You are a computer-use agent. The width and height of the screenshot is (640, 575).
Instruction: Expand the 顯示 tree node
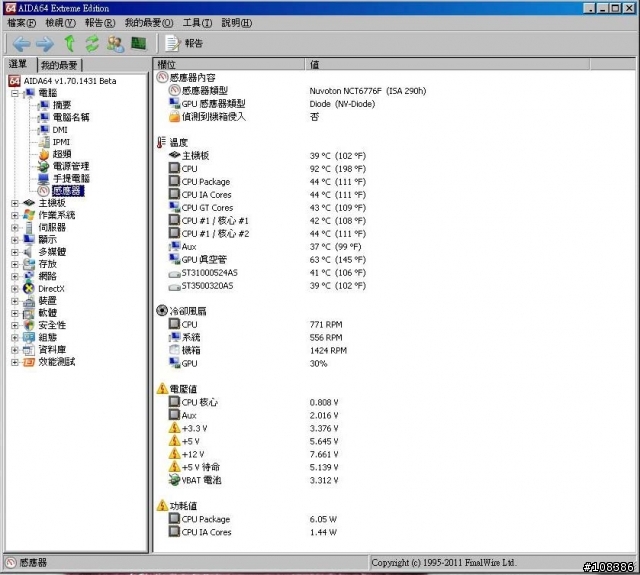(15, 240)
